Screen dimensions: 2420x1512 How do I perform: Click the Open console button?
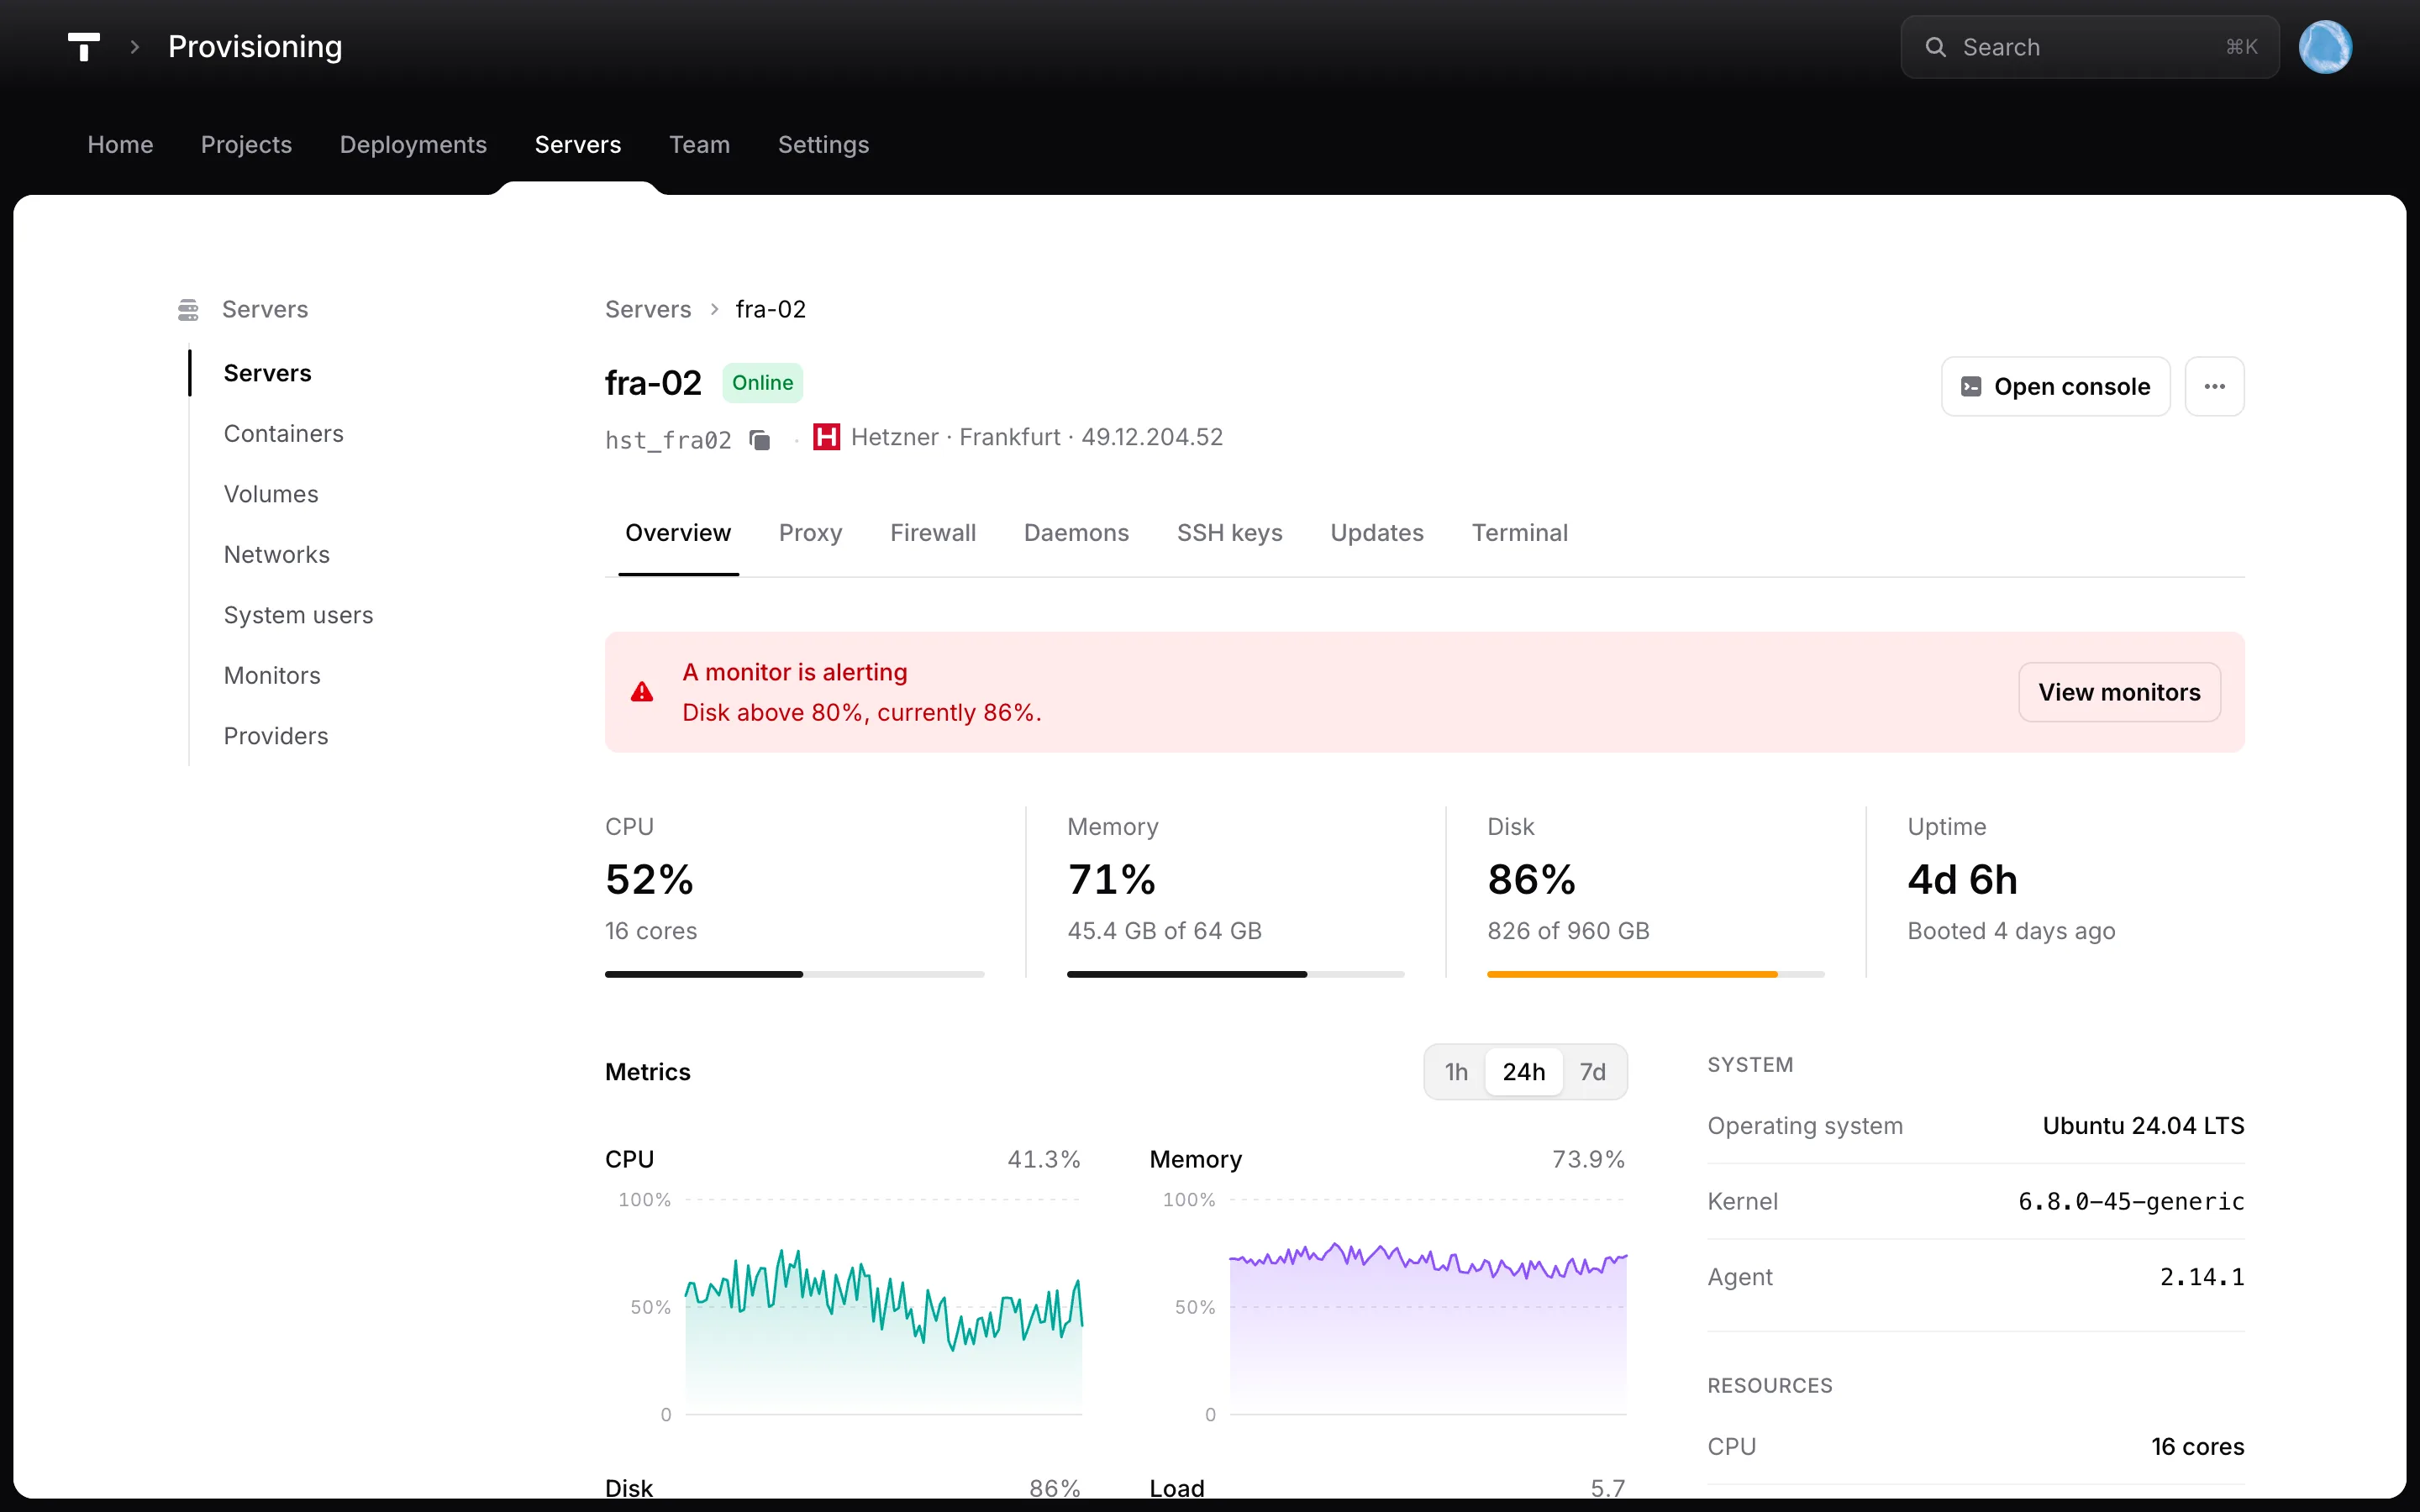[x=2055, y=386]
